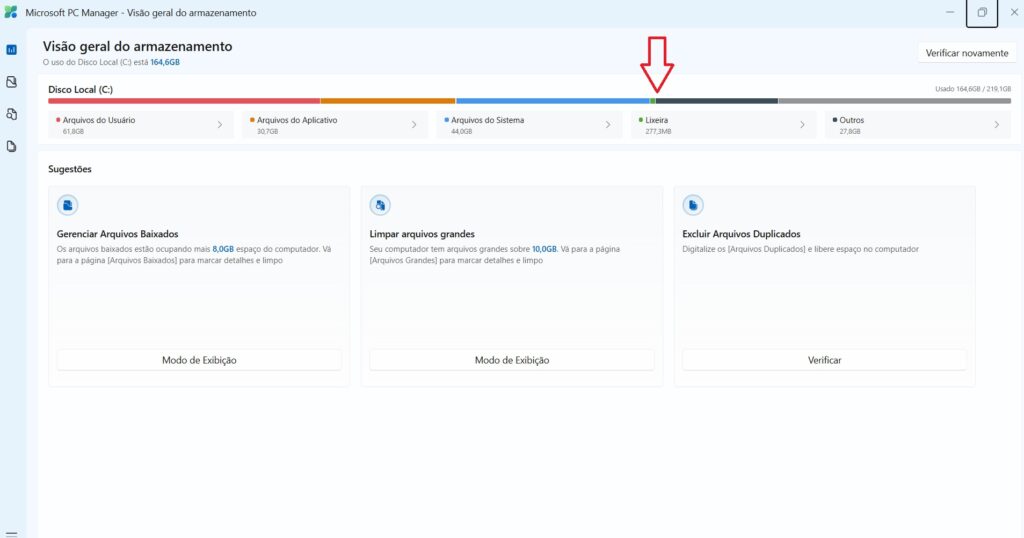
Task: Minimize the PC Manager window
Action: click(x=950, y=12)
